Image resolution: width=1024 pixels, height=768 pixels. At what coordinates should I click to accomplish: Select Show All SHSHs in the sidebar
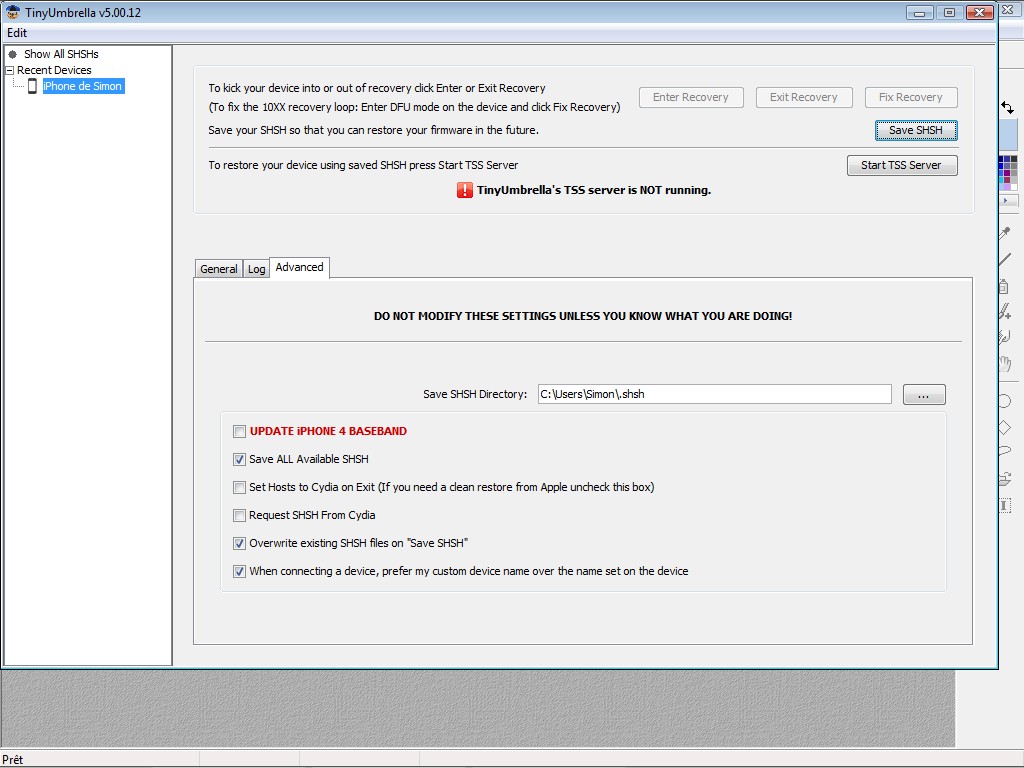tap(61, 54)
